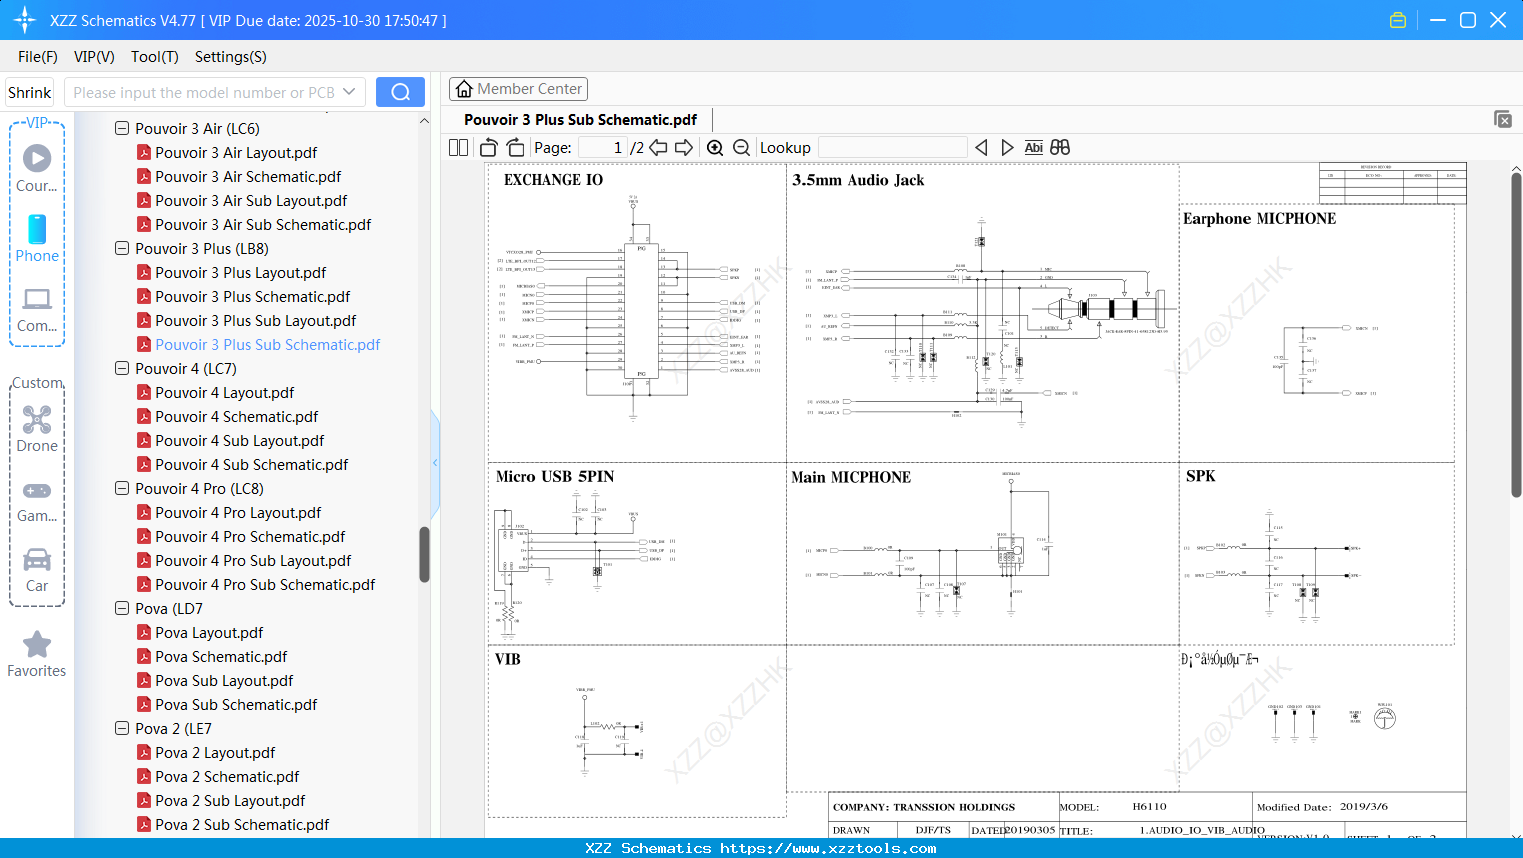The image size is (1523, 858).
Task: Toggle the two-page layout view
Action: pos(457,146)
